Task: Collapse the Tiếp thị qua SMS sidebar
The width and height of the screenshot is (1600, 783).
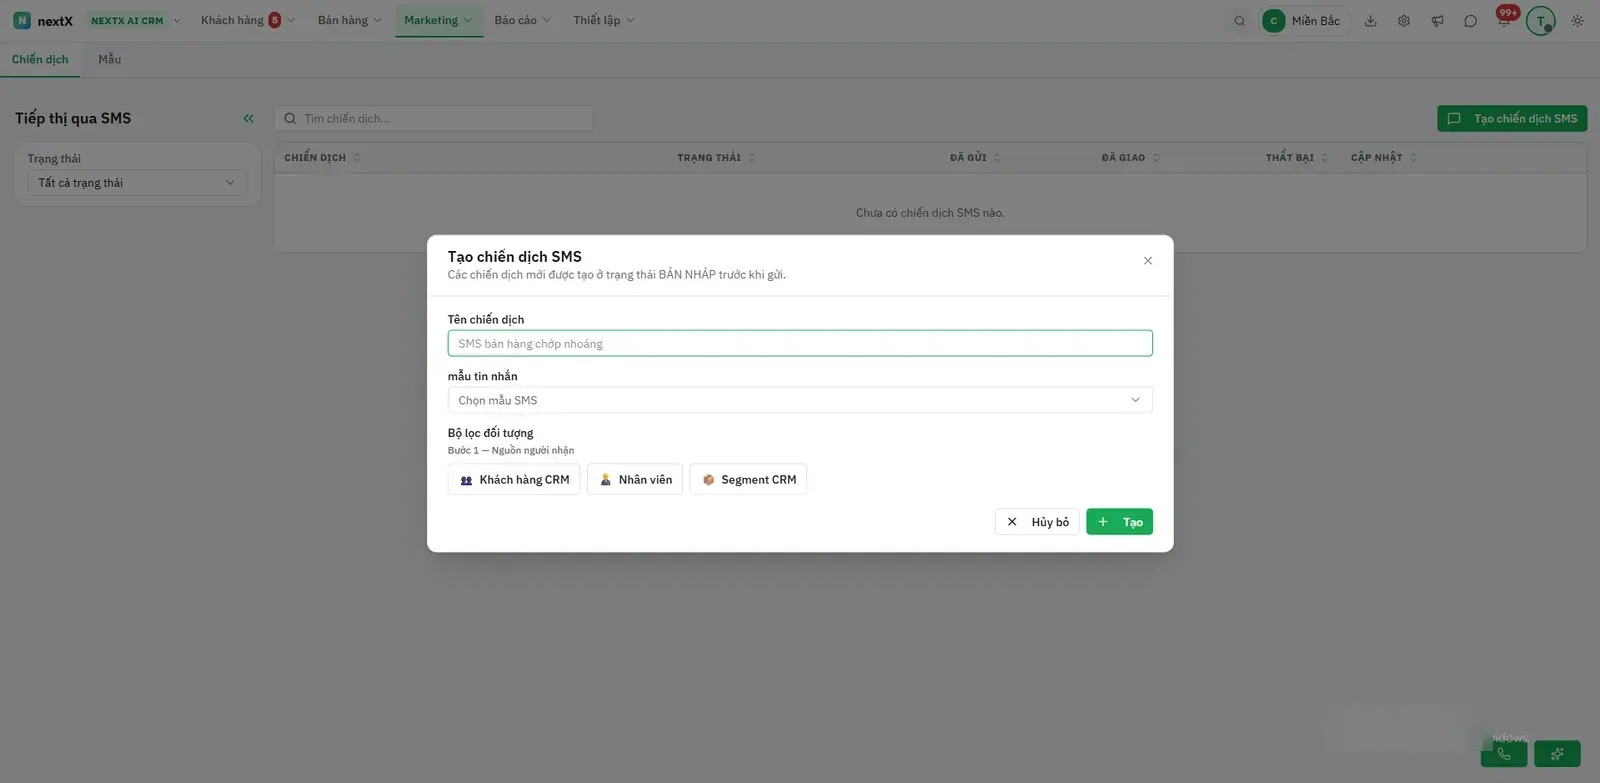Action: click(248, 118)
